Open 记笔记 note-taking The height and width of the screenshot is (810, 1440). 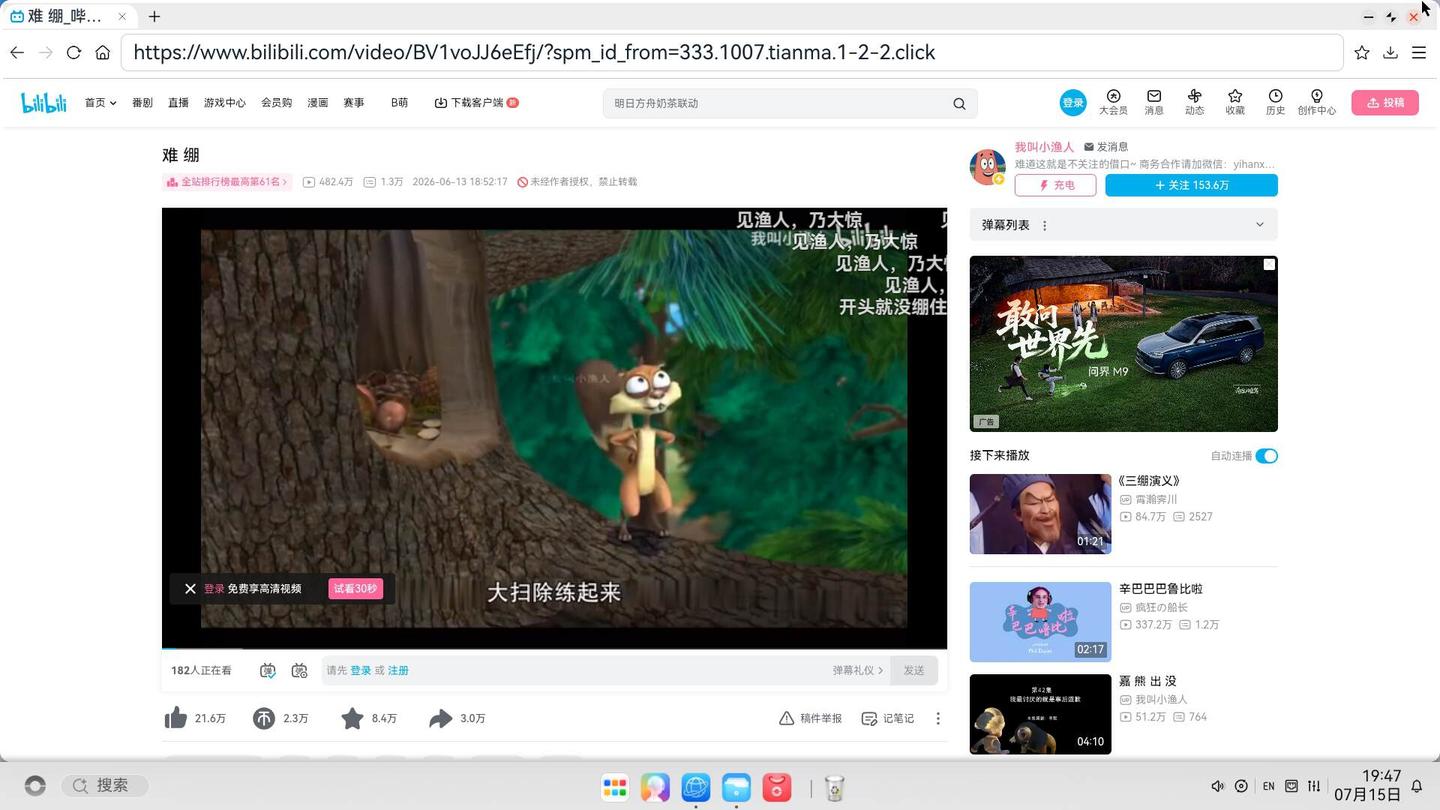(x=888, y=718)
